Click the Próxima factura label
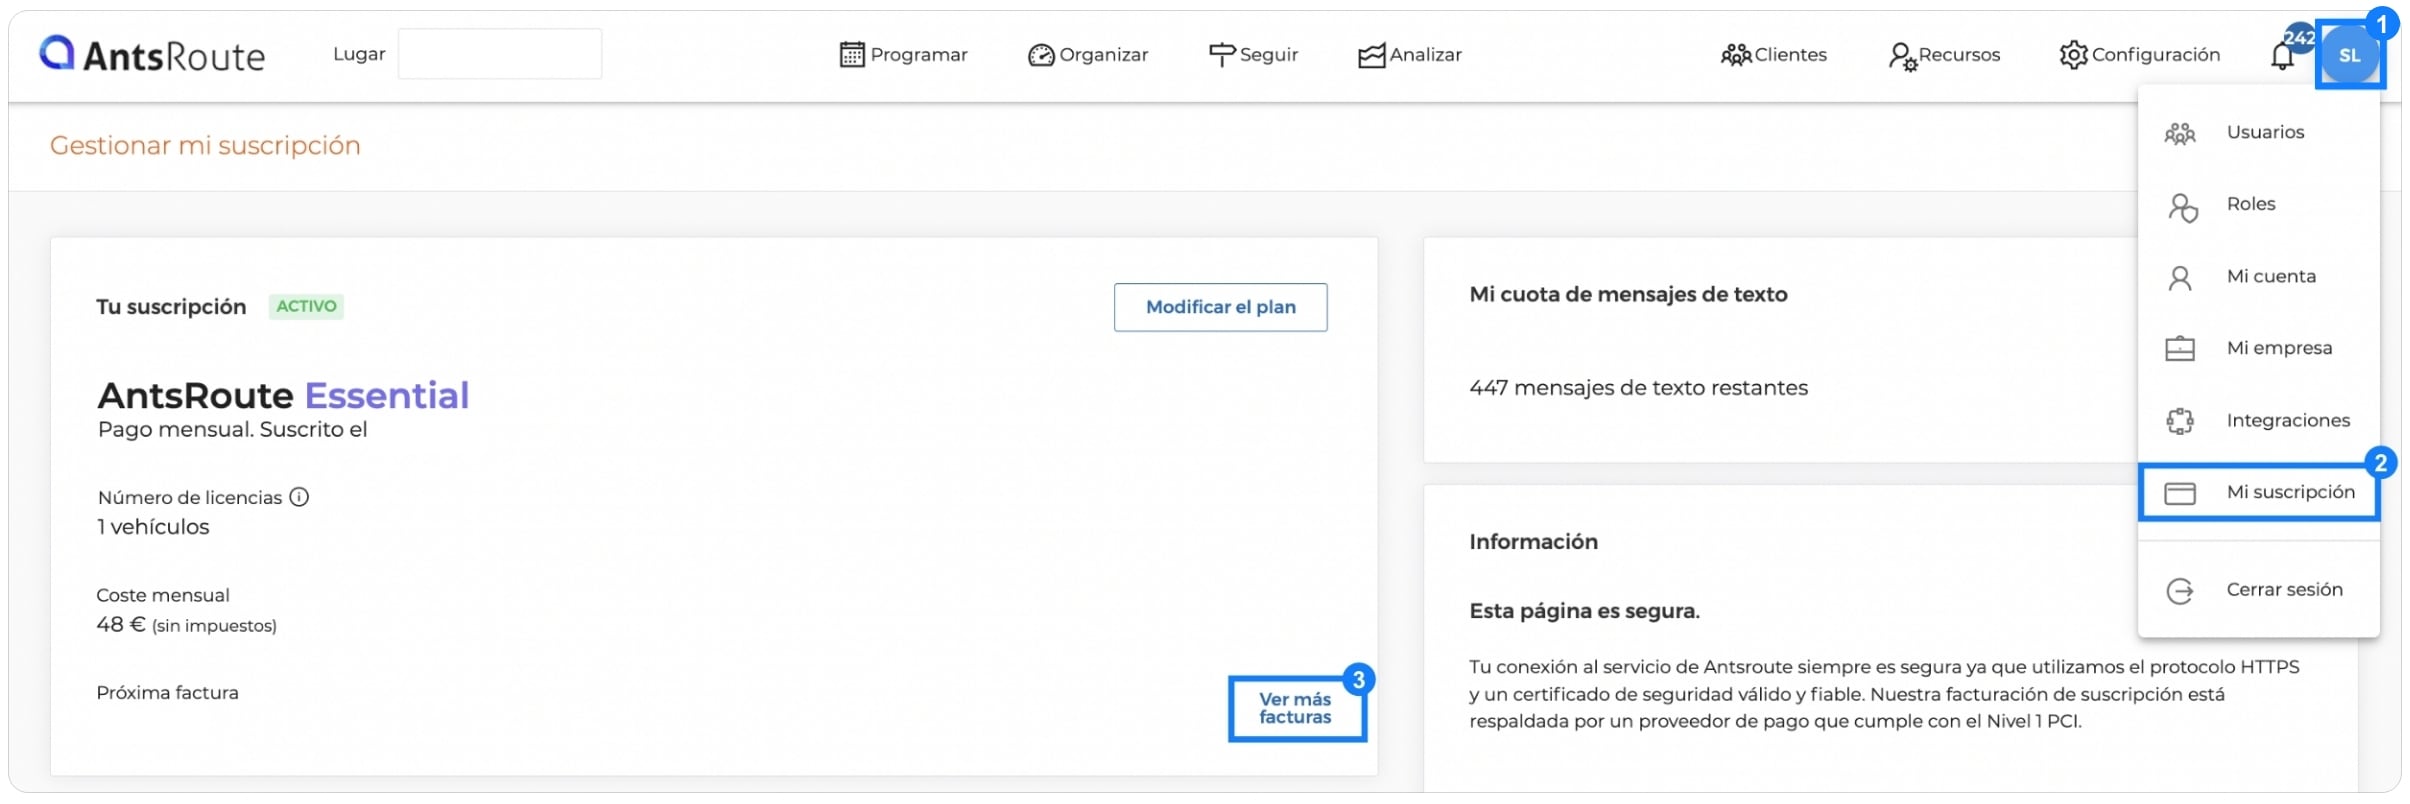The image size is (2410, 804). click(x=167, y=693)
